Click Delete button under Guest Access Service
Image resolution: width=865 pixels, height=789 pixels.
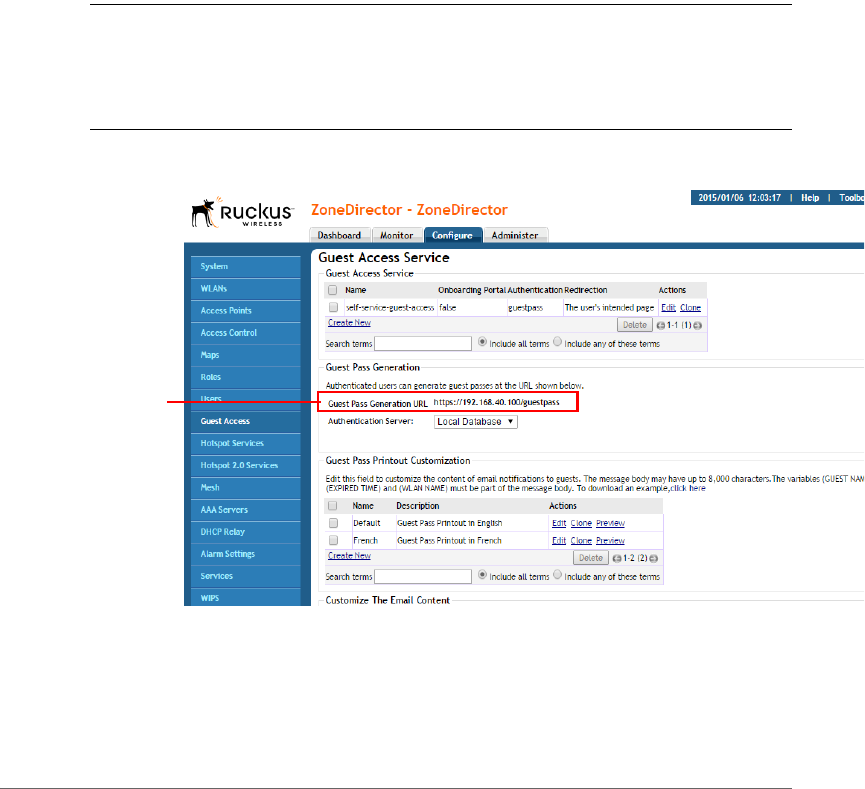point(634,325)
